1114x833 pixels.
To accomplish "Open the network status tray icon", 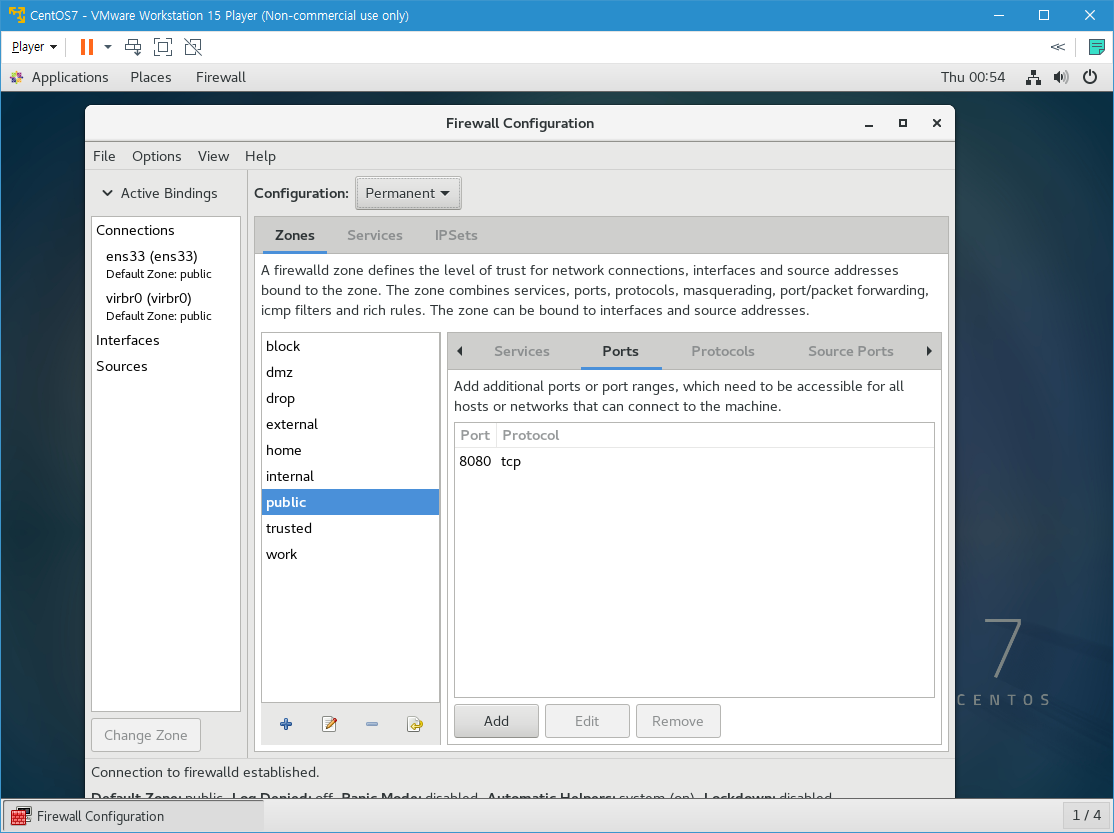I will (x=1033, y=77).
